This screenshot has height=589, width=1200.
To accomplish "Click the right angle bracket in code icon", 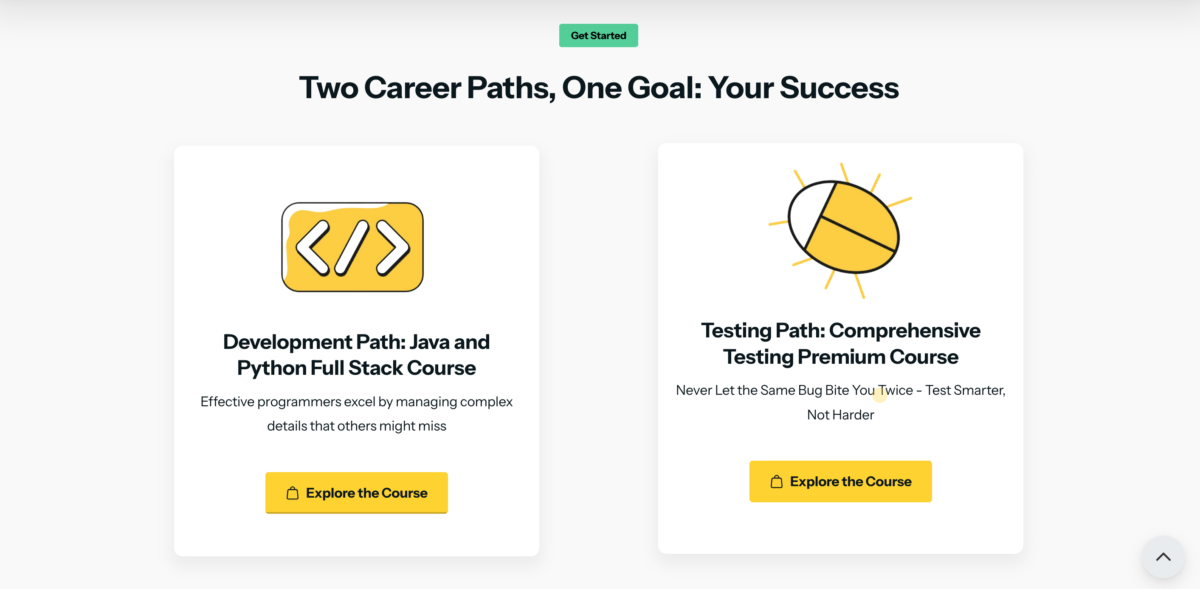I will pos(392,248).
